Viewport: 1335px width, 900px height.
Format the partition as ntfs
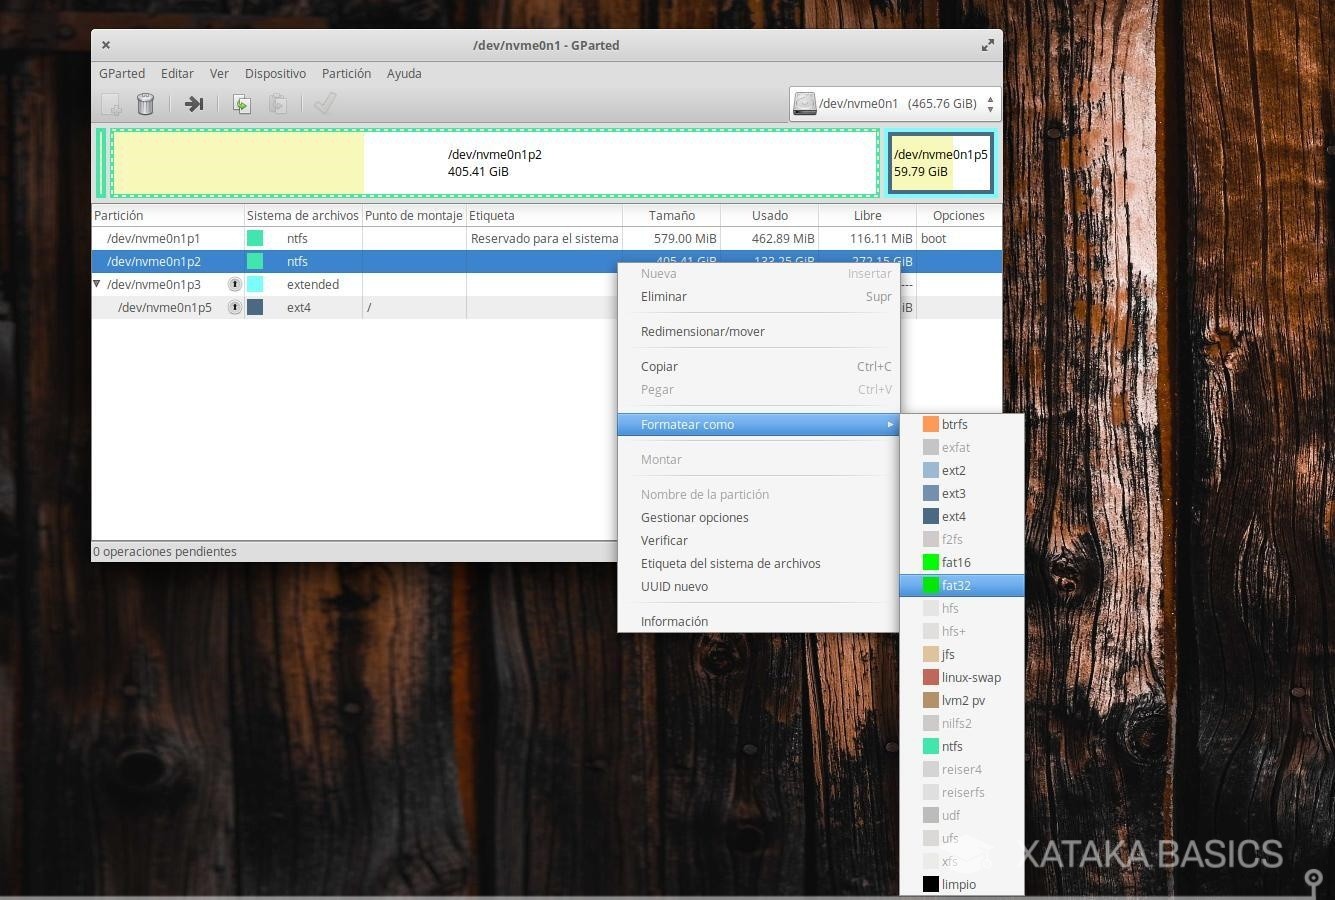click(x=951, y=747)
